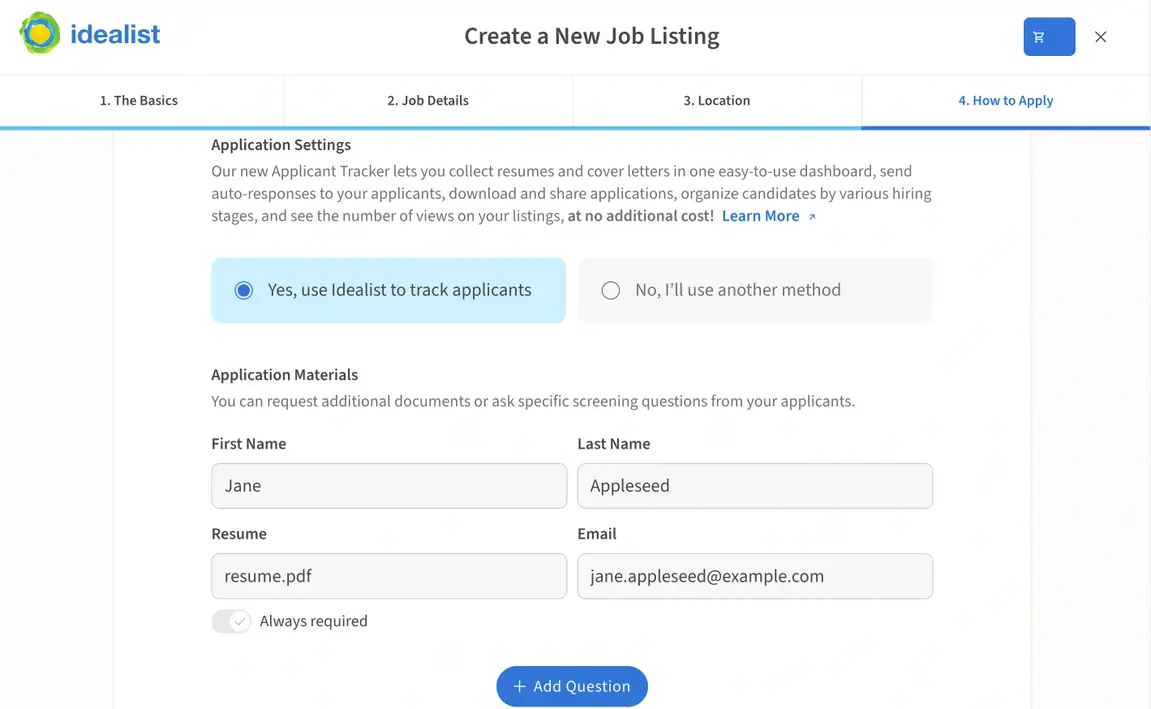Screen dimensions: 1151x709
Task: Click the Idealist logo
Action: [x=90, y=34]
